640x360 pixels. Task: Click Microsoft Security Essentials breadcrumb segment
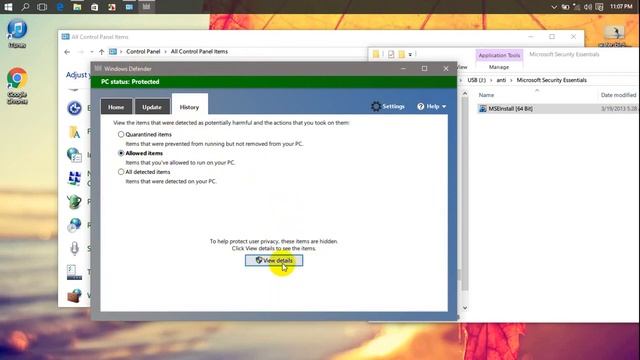[x=551, y=80]
